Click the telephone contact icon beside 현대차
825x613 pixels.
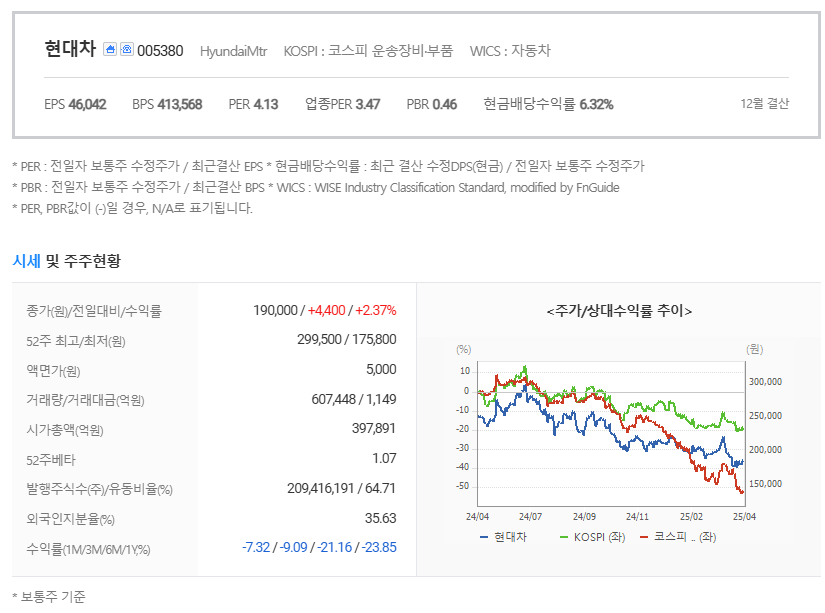(x=127, y=49)
